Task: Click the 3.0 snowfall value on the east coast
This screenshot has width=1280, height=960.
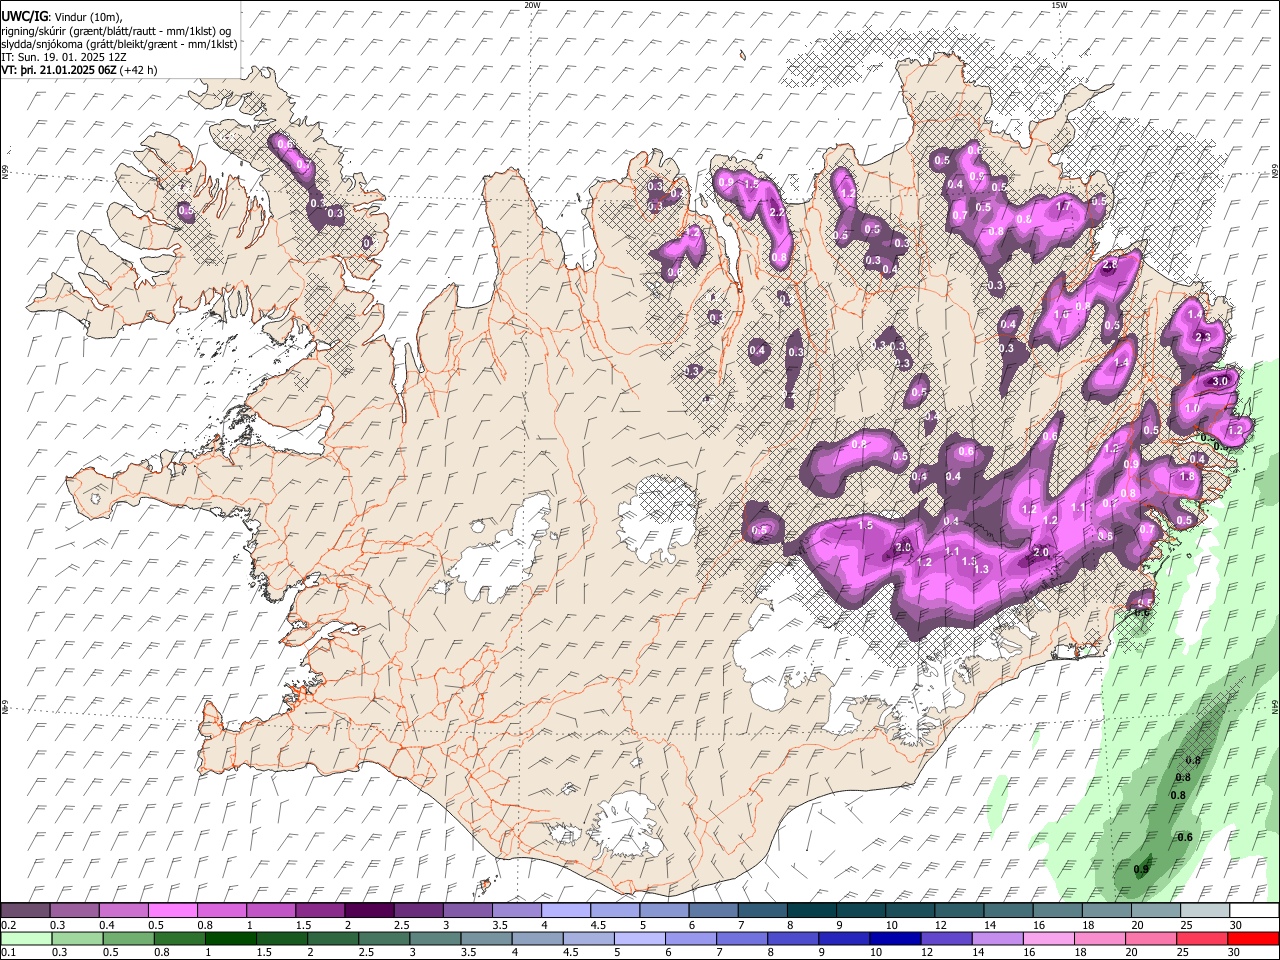Action: point(1220,382)
